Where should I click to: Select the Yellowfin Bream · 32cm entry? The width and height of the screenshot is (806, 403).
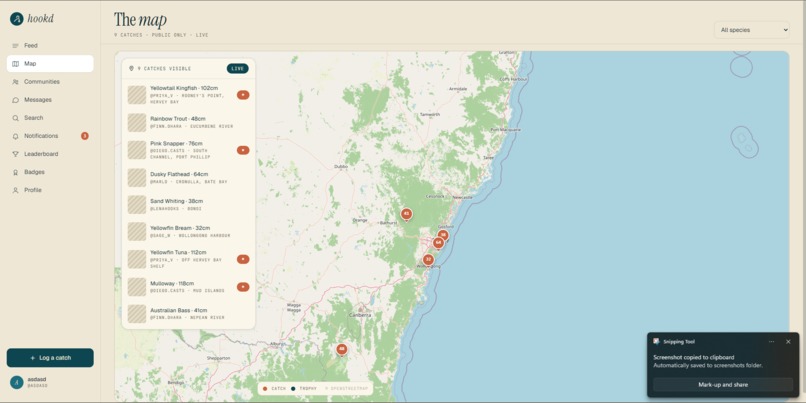click(x=188, y=232)
